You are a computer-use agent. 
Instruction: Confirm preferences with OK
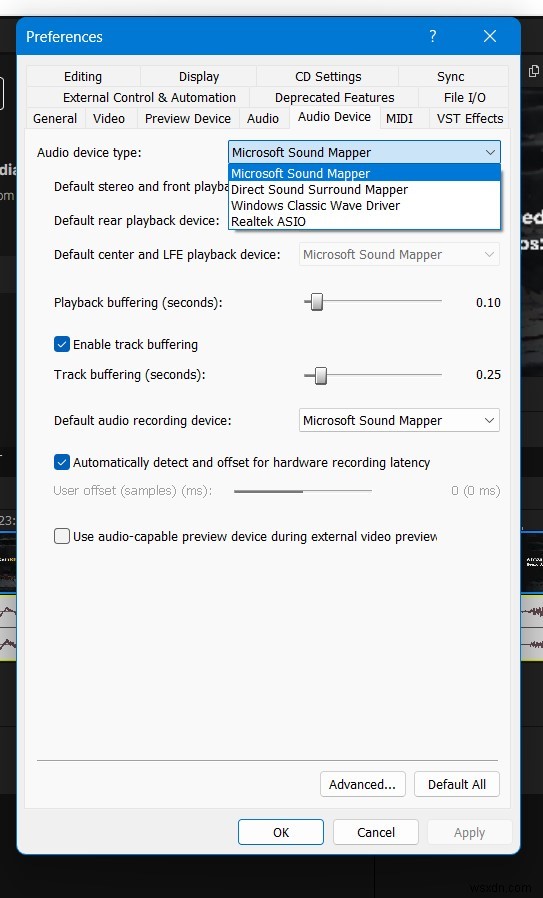[x=281, y=833]
